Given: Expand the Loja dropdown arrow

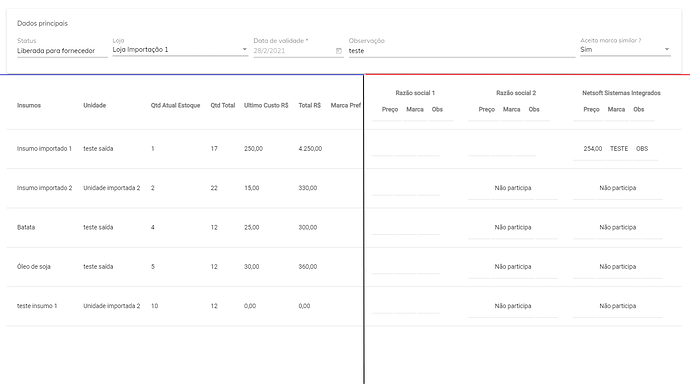Looking at the screenshot, I should [245, 49].
